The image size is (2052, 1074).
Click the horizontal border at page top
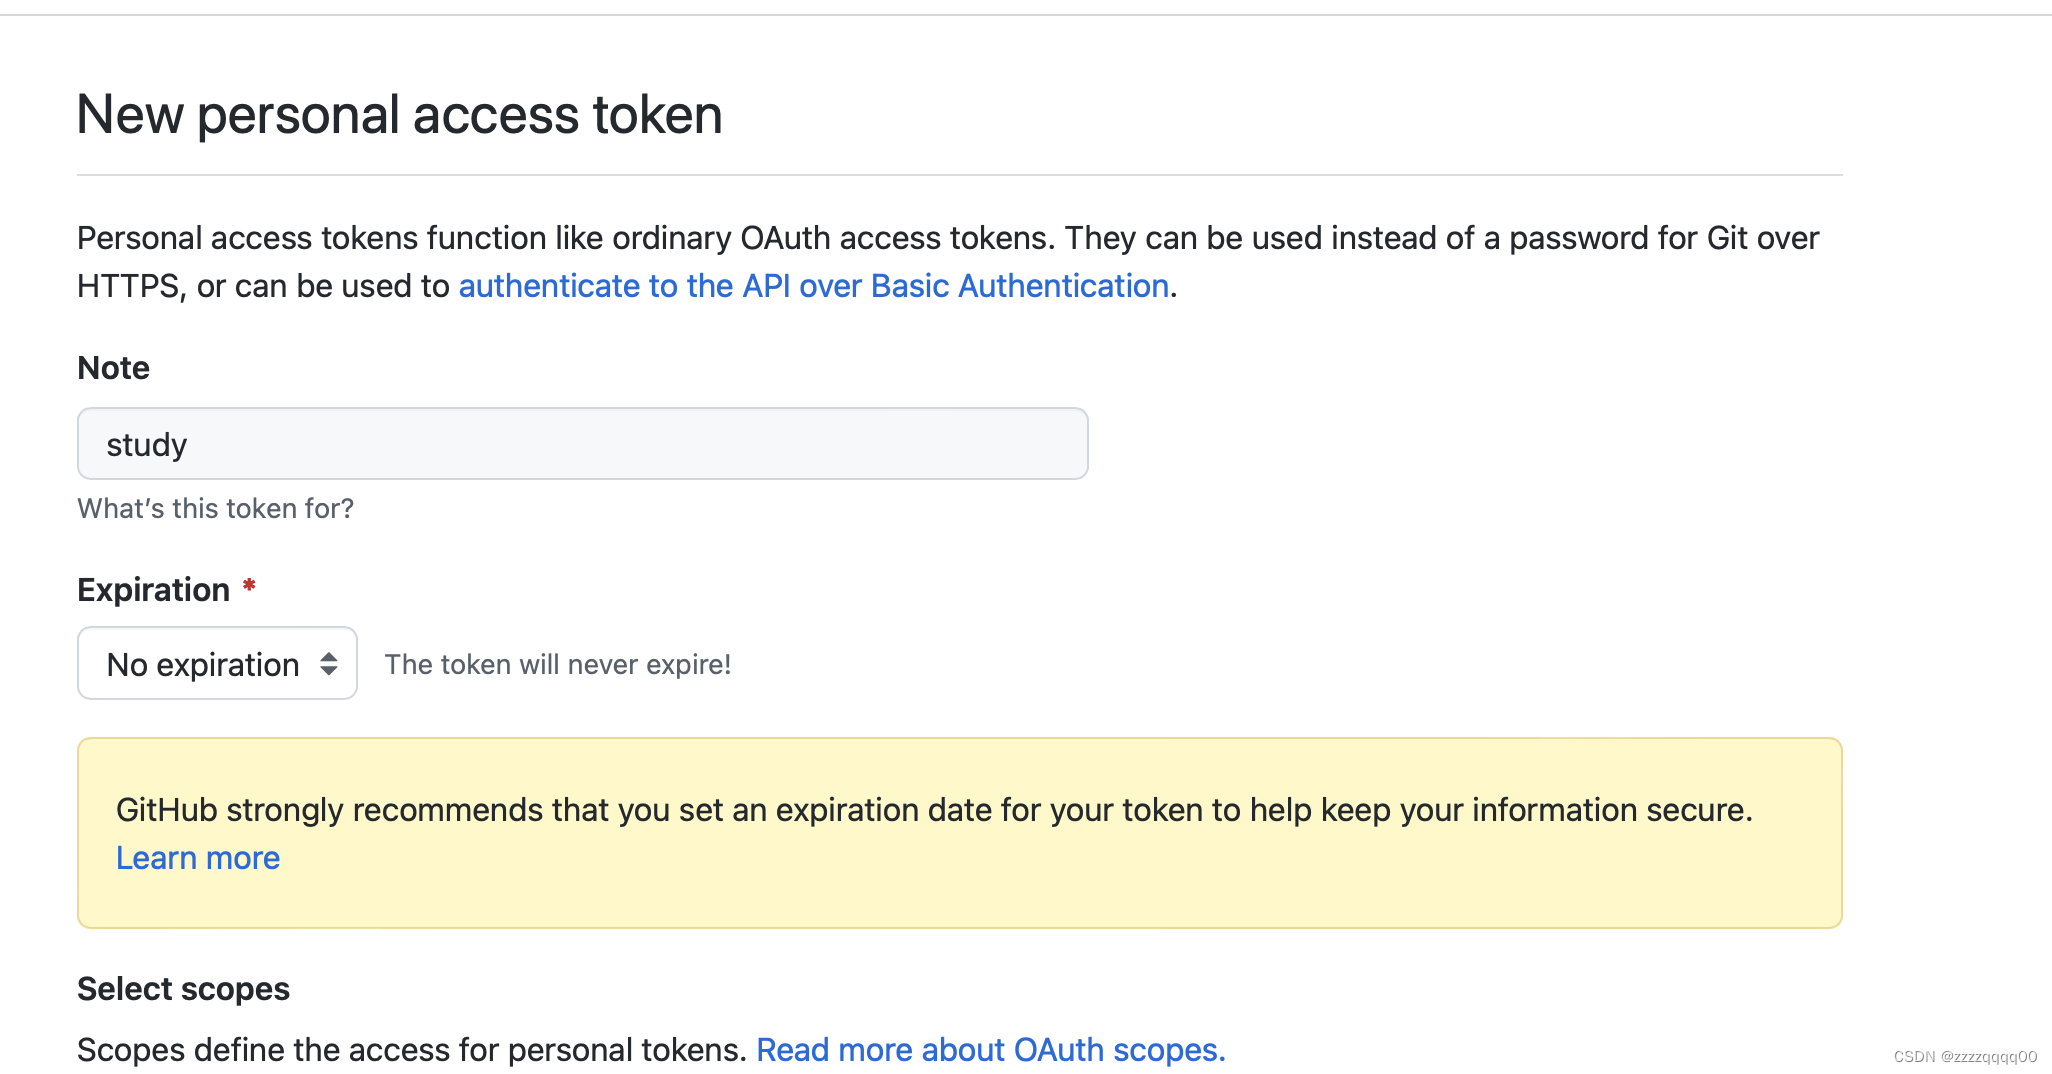click(1026, 15)
